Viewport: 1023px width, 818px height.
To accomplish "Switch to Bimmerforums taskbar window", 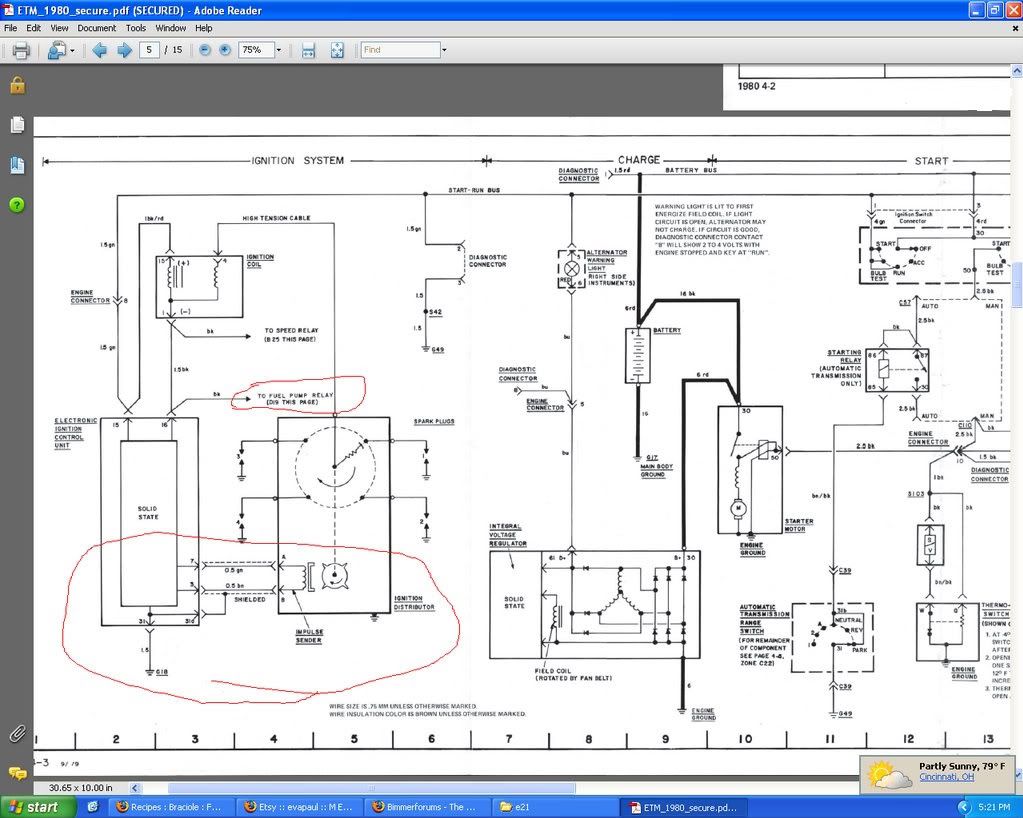I will pos(425,807).
